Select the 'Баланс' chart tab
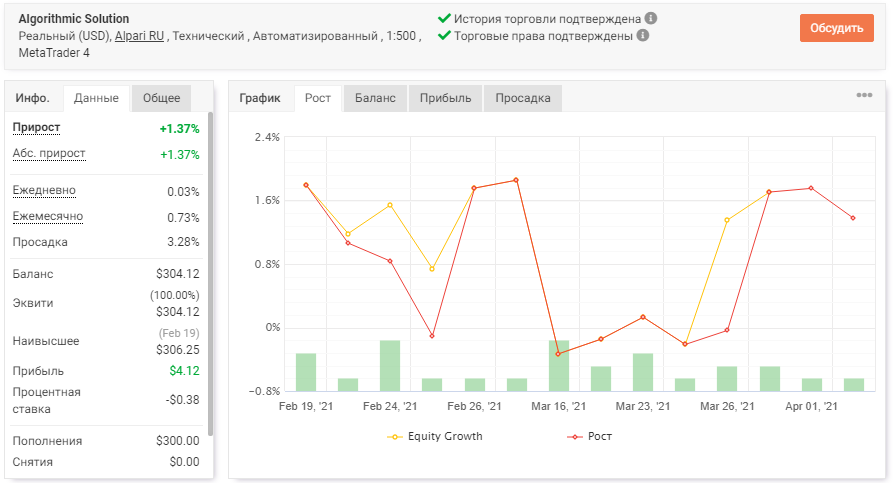Screen dimensions: 893x483 point(375,98)
